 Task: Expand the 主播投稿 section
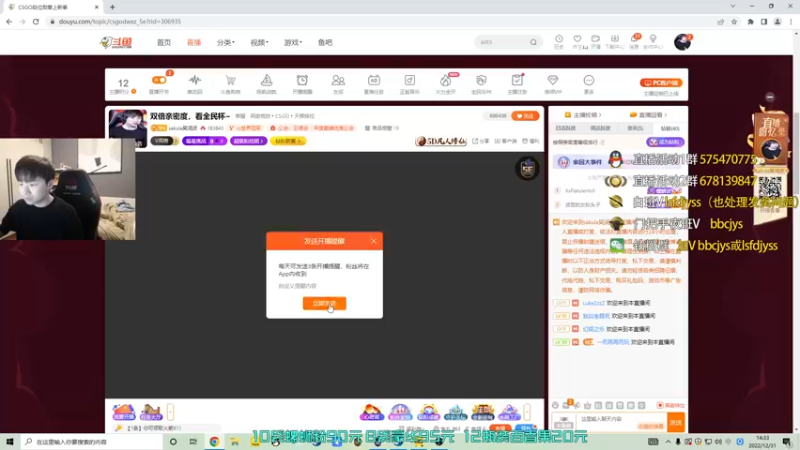point(583,115)
